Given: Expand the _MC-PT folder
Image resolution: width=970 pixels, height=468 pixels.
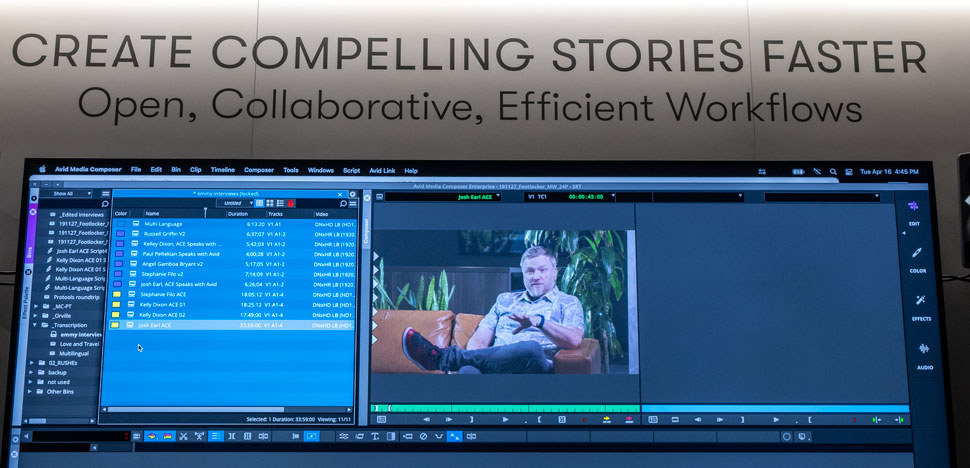Looking at the screenshot, I should (x=36, y=306).
